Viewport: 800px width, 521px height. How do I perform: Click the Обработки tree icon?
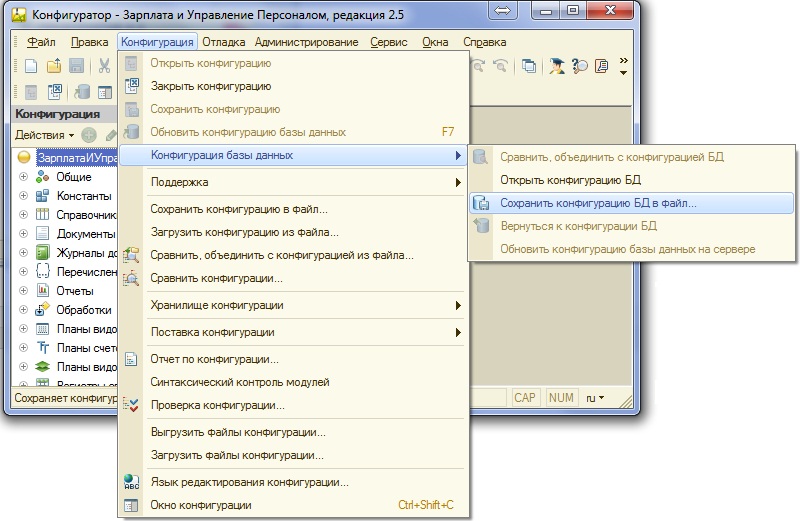(x=42, y=309)
